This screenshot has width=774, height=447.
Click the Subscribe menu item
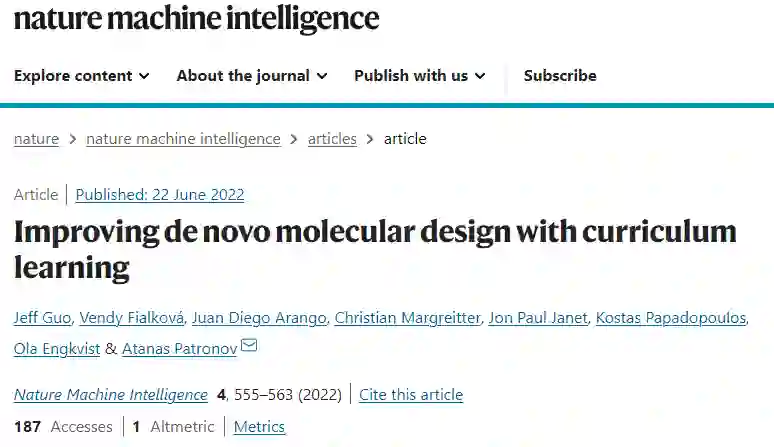[x=560, y=76]
